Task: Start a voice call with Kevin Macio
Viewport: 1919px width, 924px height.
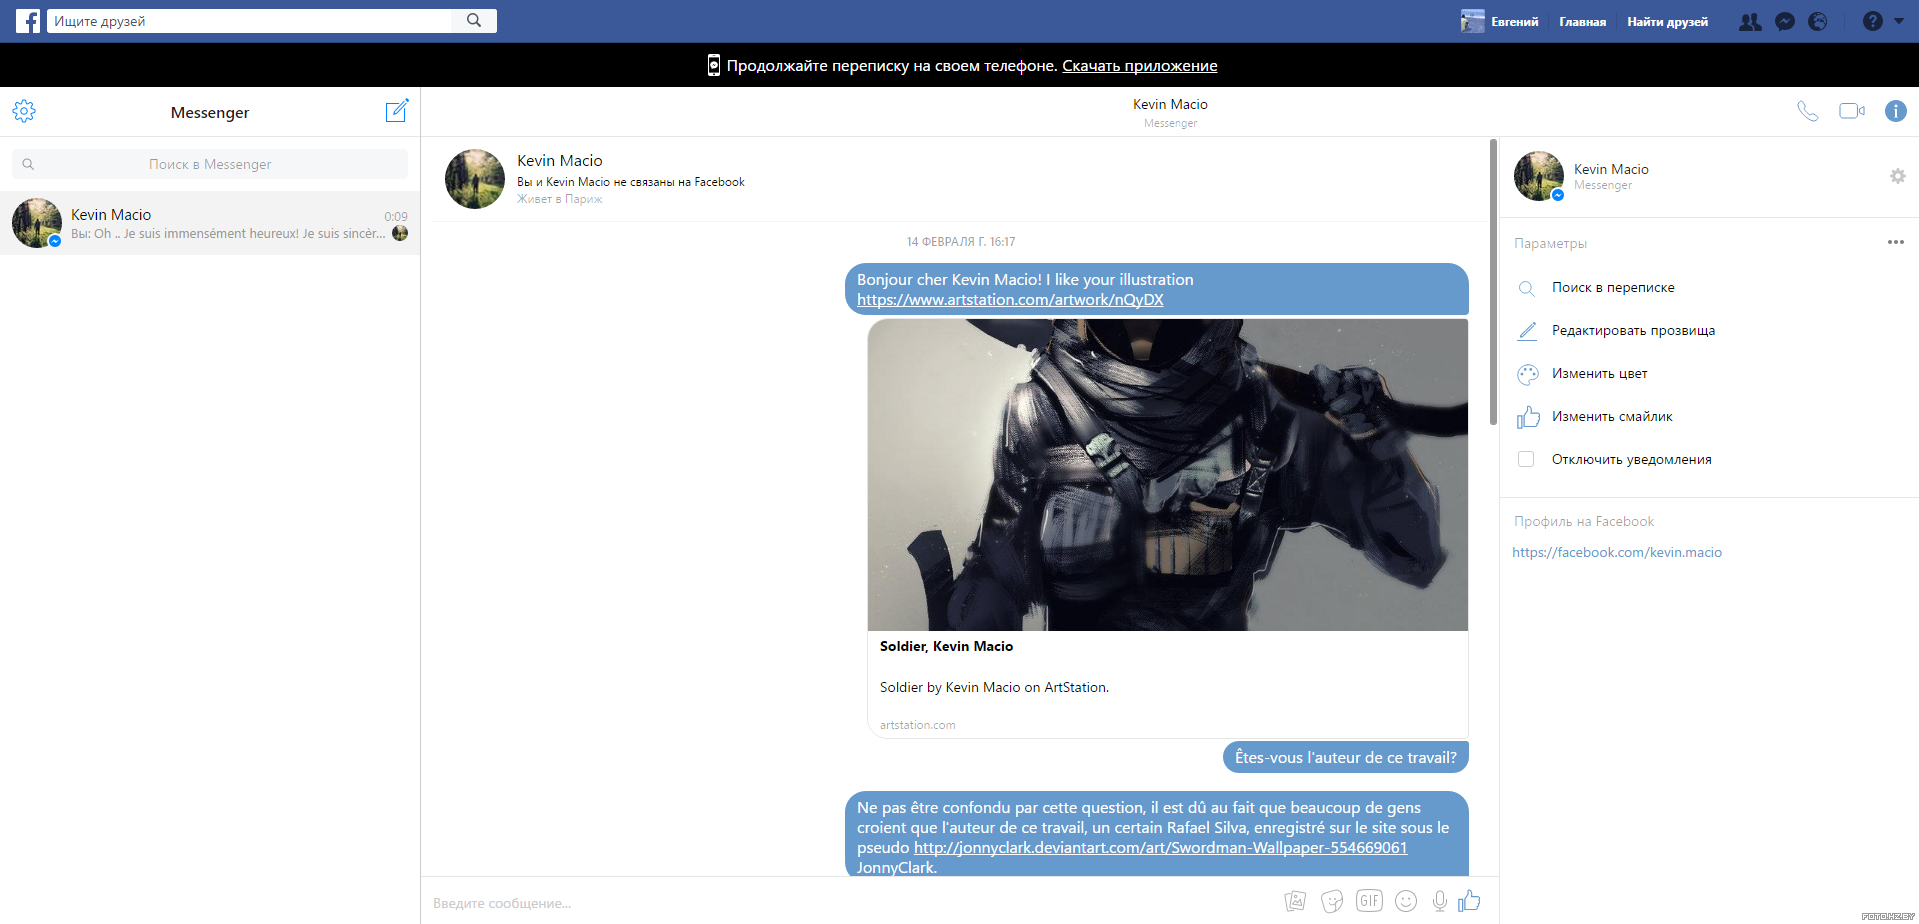Action: coord(1808,111)
